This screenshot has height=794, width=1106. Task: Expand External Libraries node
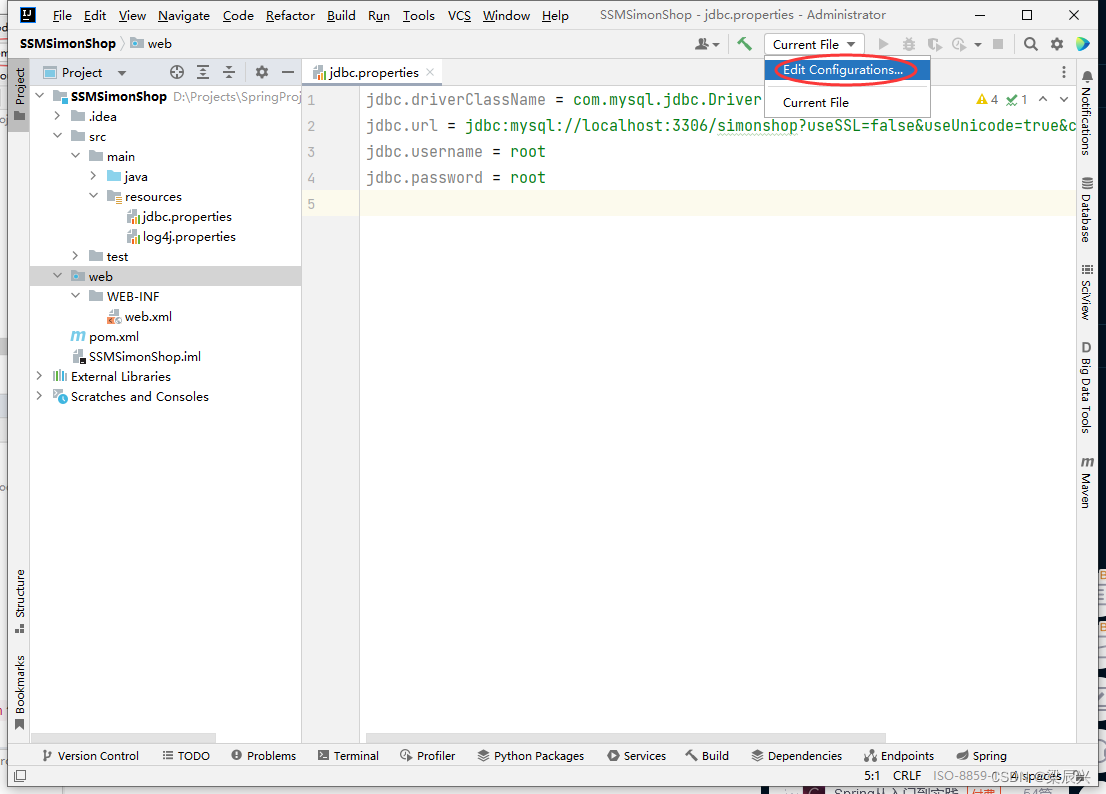[x=40, y=377]
